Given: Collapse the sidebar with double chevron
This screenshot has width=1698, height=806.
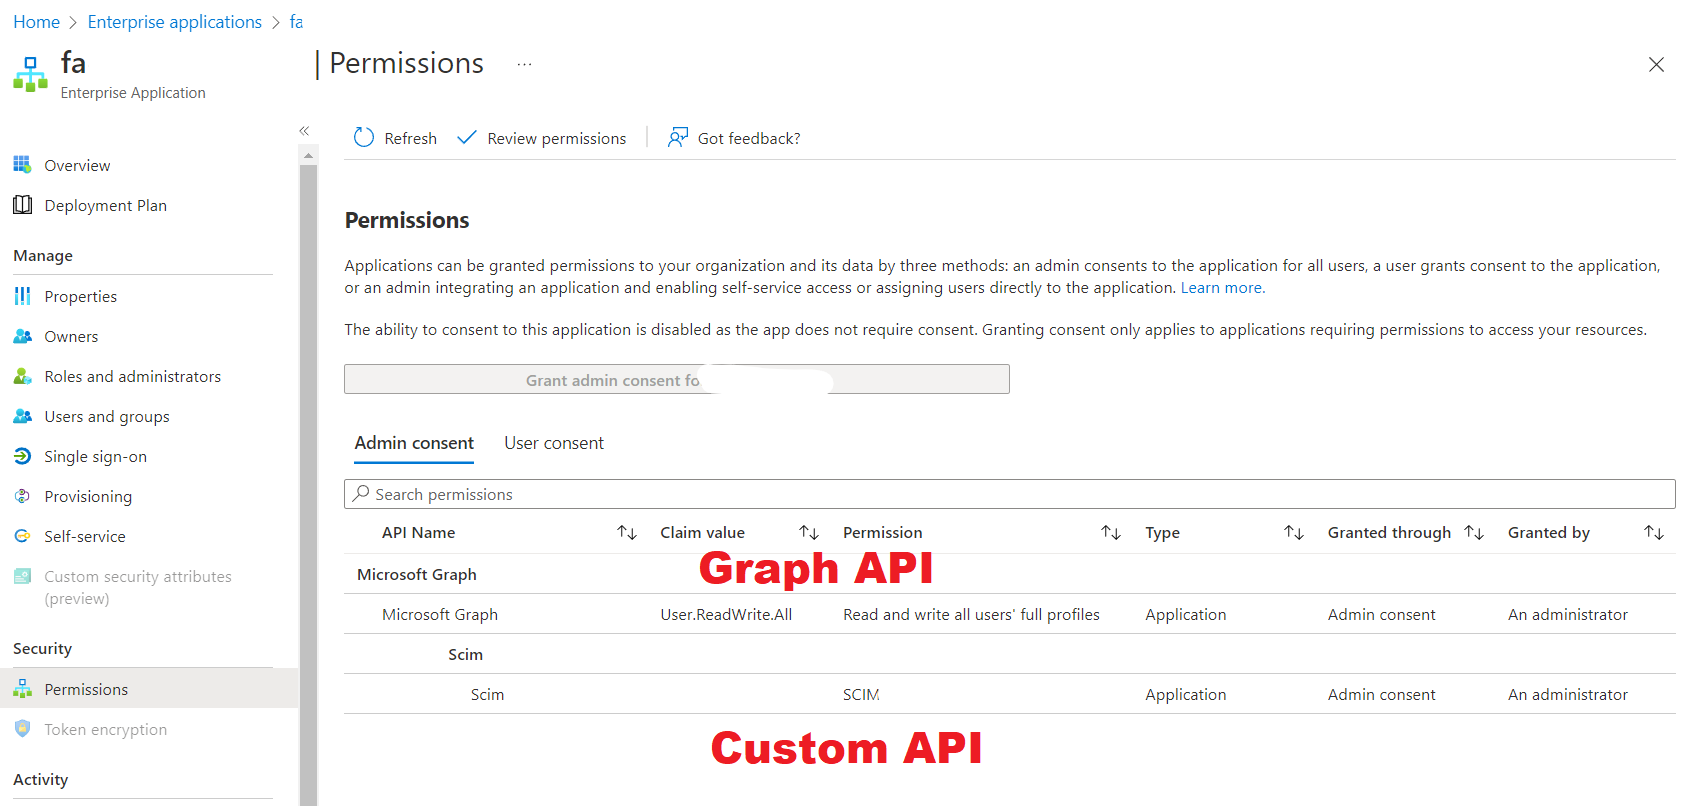Looking at the screenshot, I should click(304, 130).
